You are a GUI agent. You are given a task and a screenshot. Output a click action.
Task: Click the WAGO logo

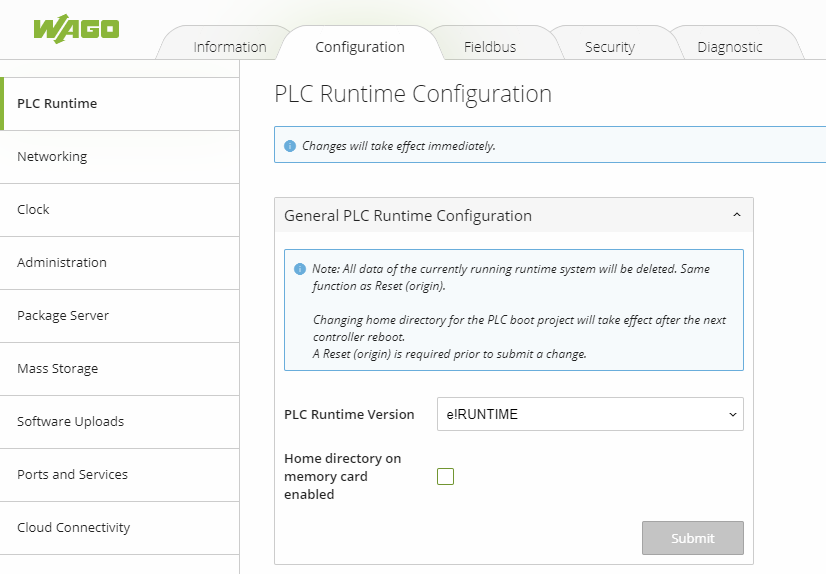(76, 28)
